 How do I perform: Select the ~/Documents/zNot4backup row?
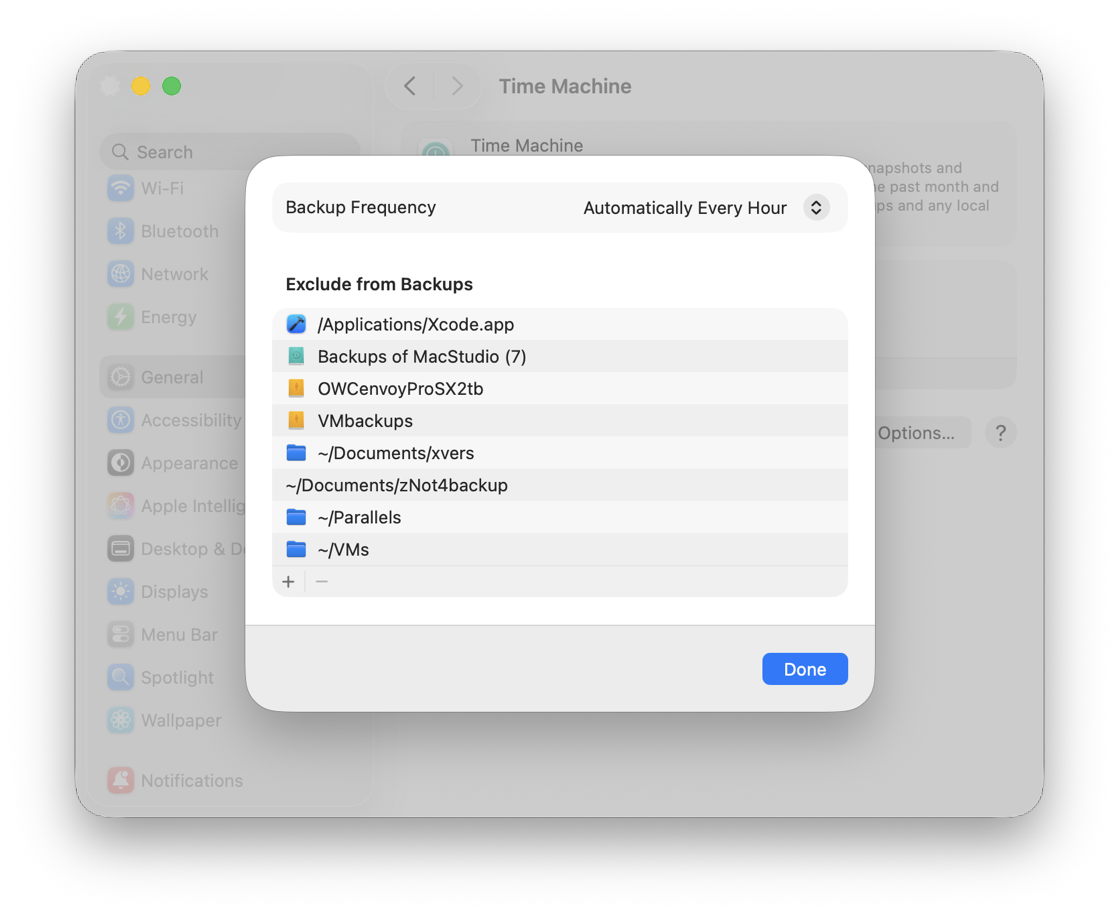click(397, 485)
